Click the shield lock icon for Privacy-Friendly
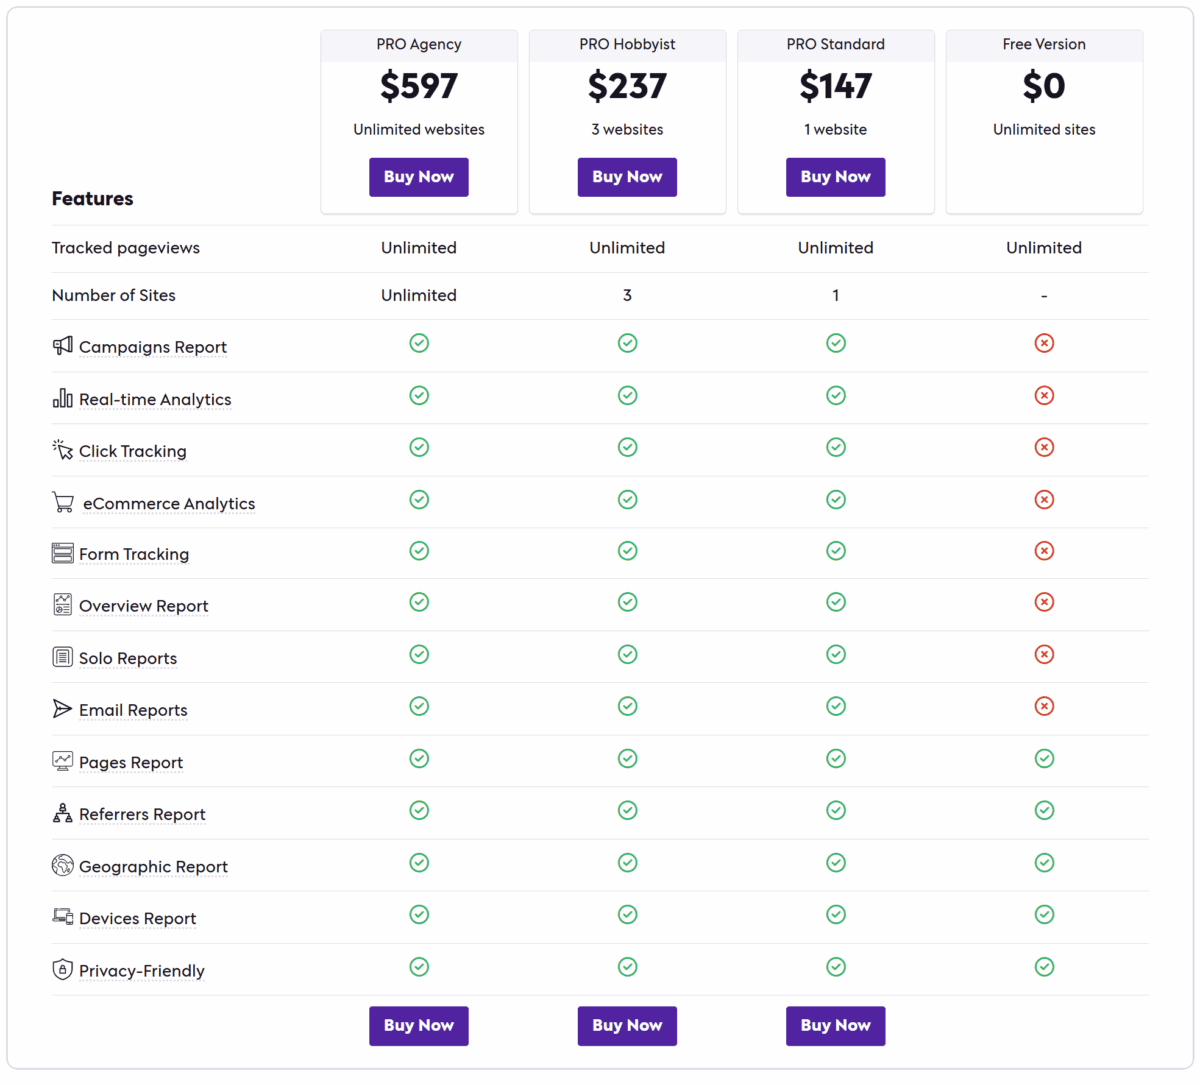 (x=63, y=969)
